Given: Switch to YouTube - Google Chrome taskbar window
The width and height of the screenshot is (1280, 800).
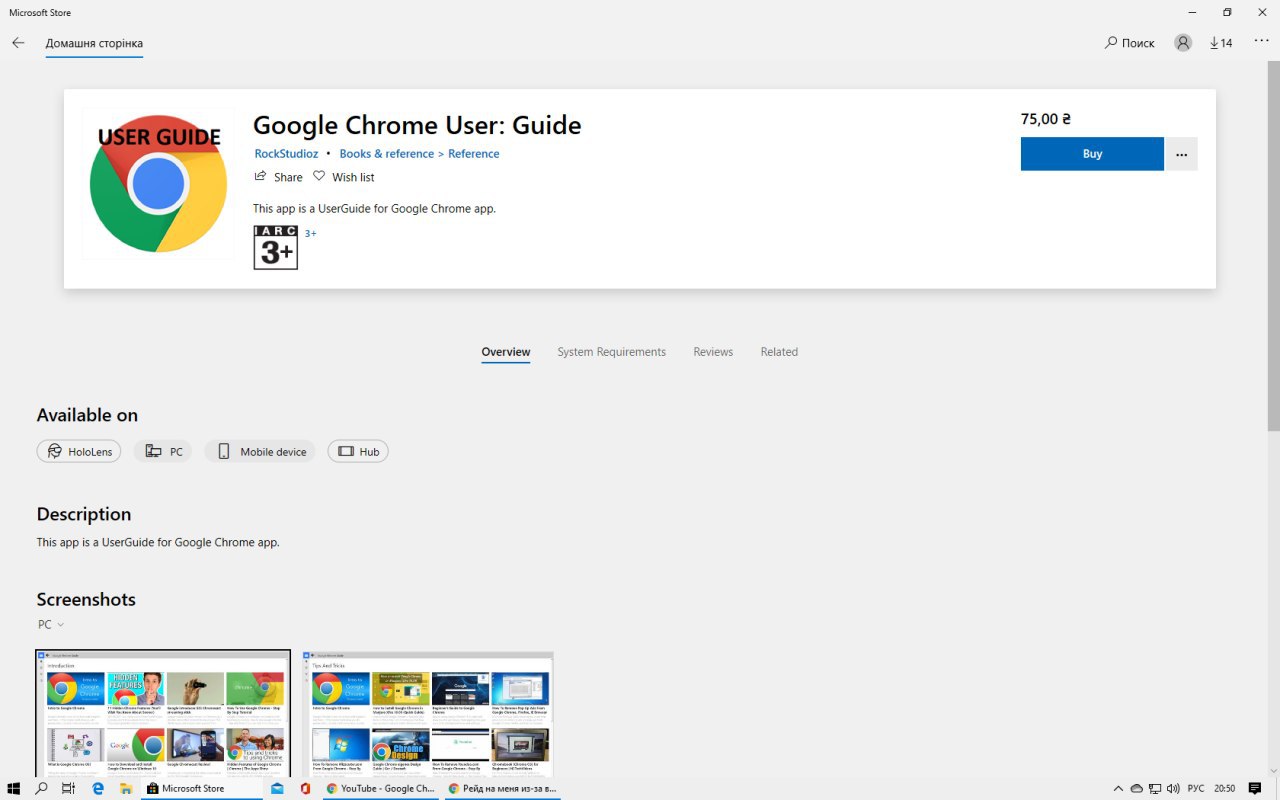Looking at the screenshot, I should point(380,788).
